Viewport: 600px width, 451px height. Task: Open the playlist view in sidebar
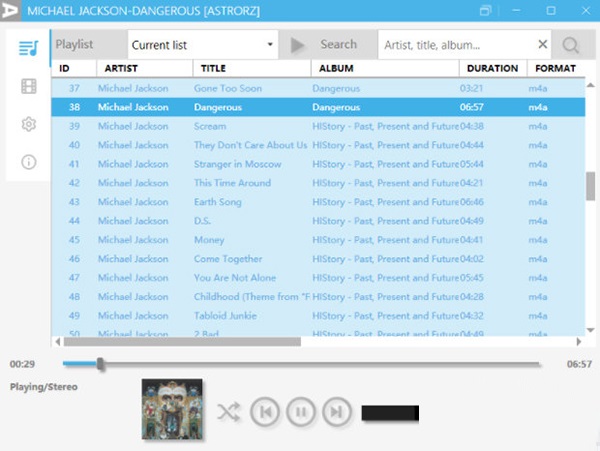(x=29, y=48)
